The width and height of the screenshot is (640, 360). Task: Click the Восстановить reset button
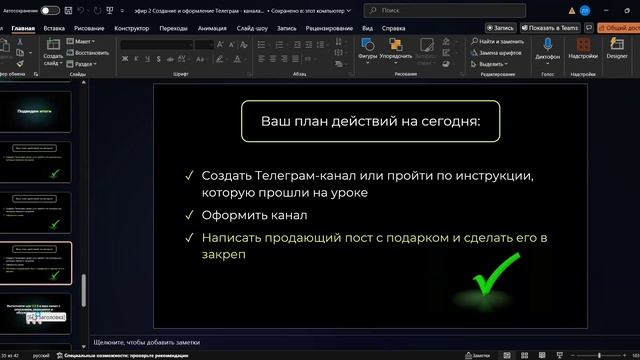[88, 53]
